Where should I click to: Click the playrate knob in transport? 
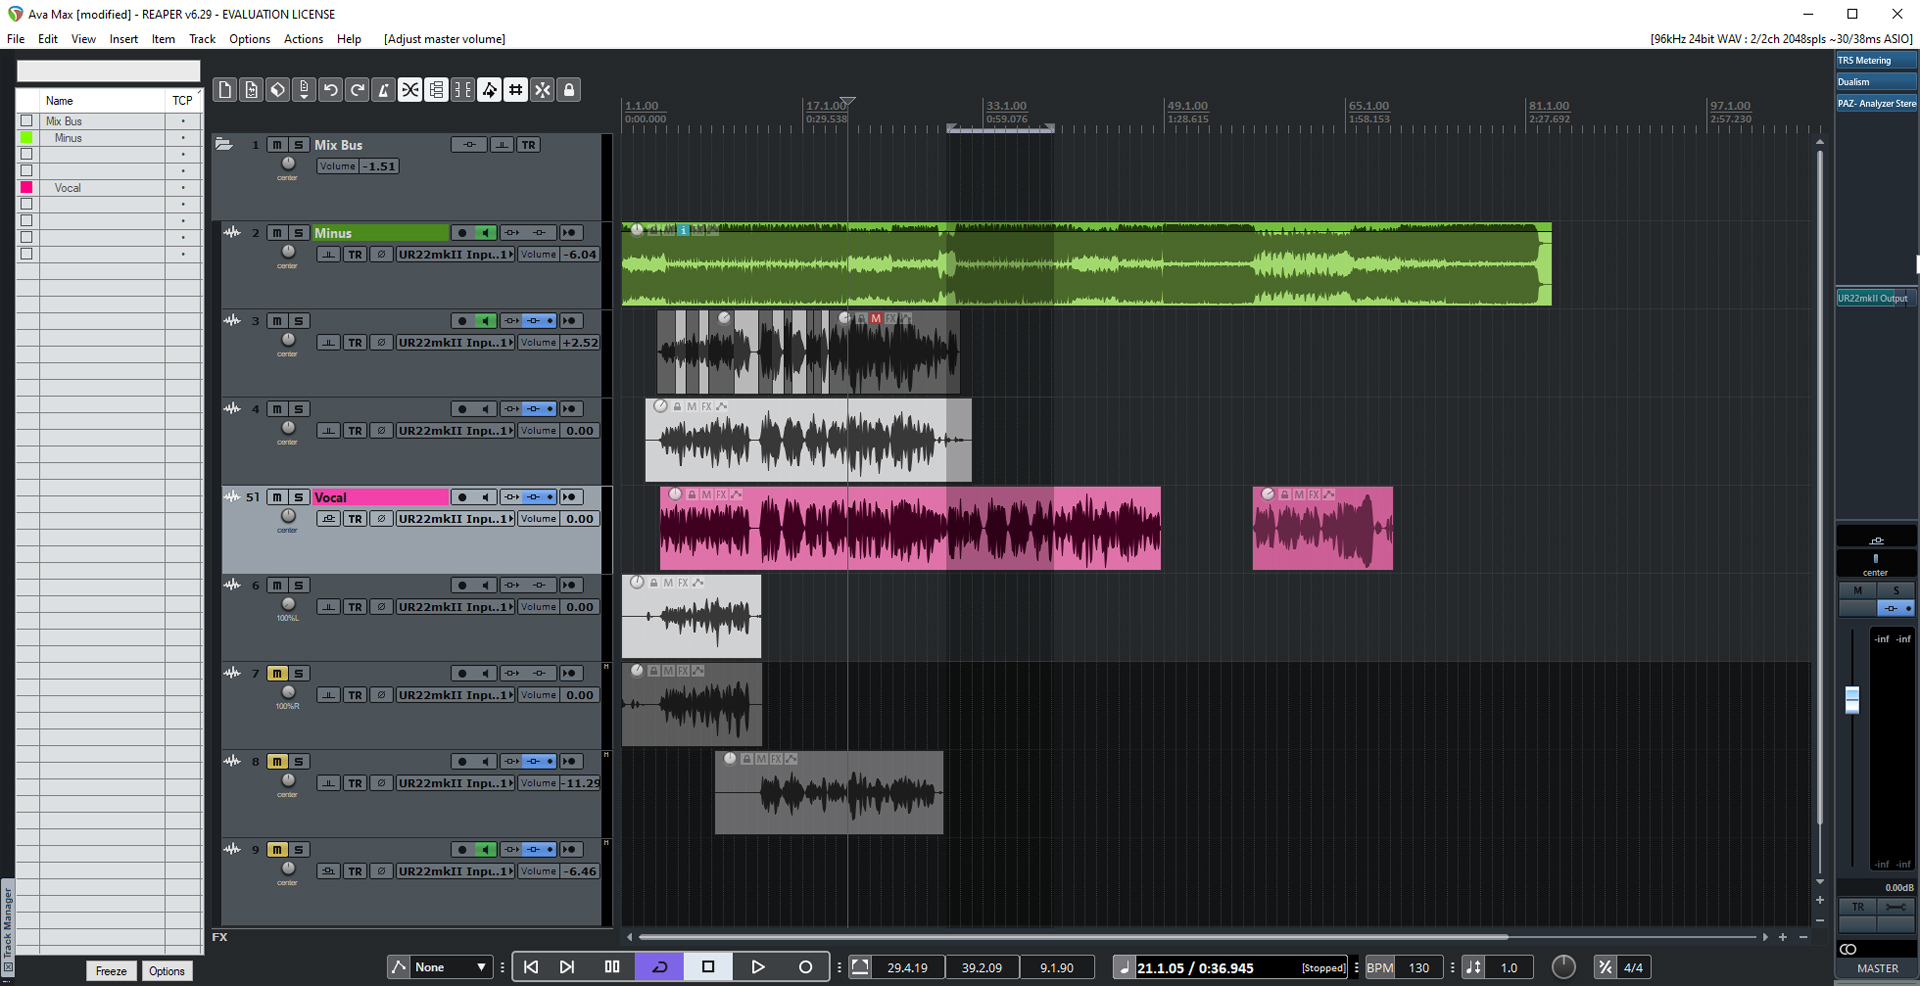coord(1563,967)
